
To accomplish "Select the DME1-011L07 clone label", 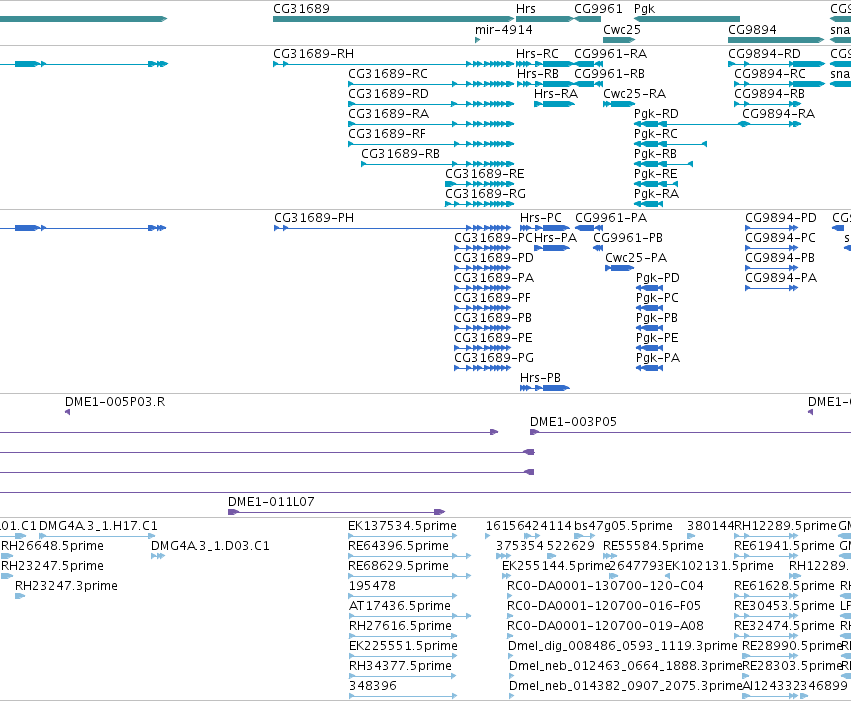I will 271,501.
